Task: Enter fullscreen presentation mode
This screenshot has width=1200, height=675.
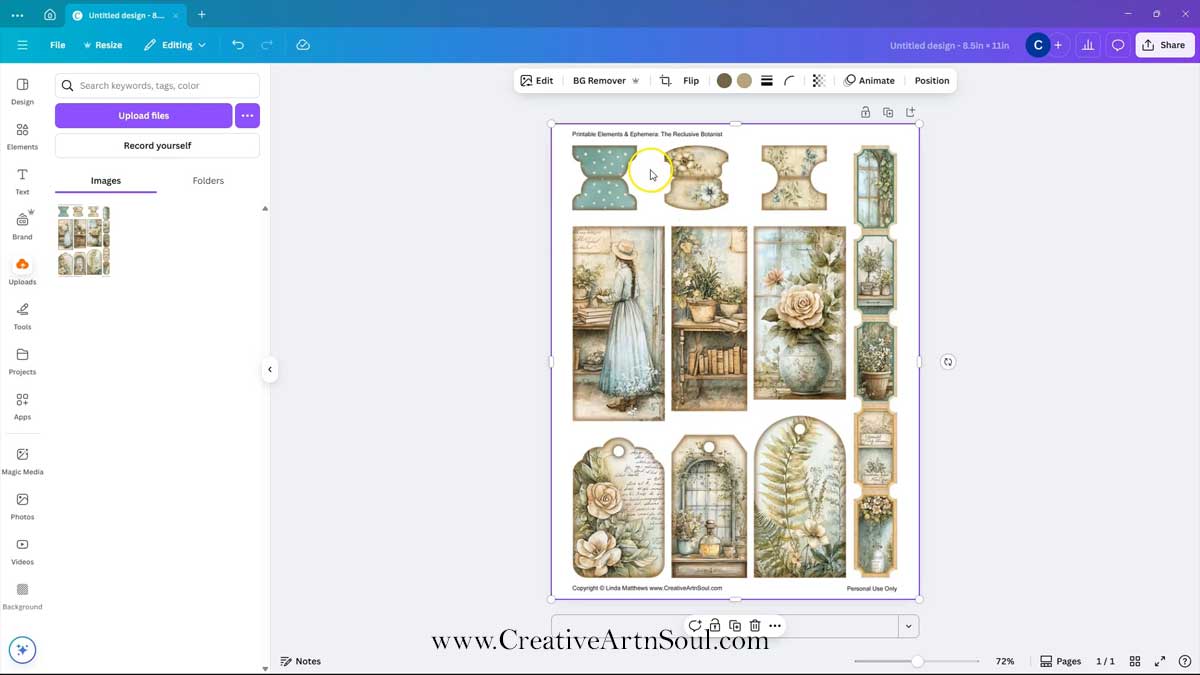Action: tap(1160, 661)
